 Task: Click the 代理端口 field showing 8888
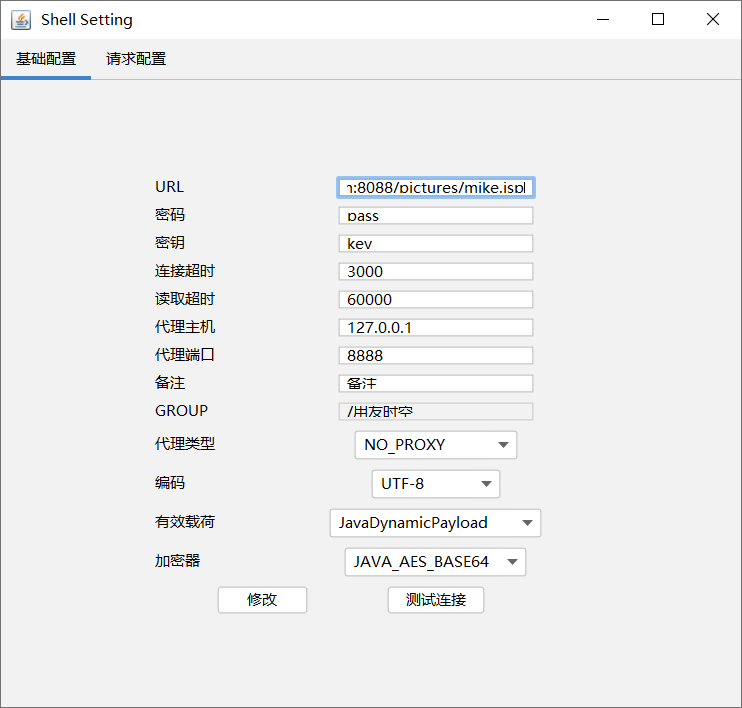click(x=435, y=355)
